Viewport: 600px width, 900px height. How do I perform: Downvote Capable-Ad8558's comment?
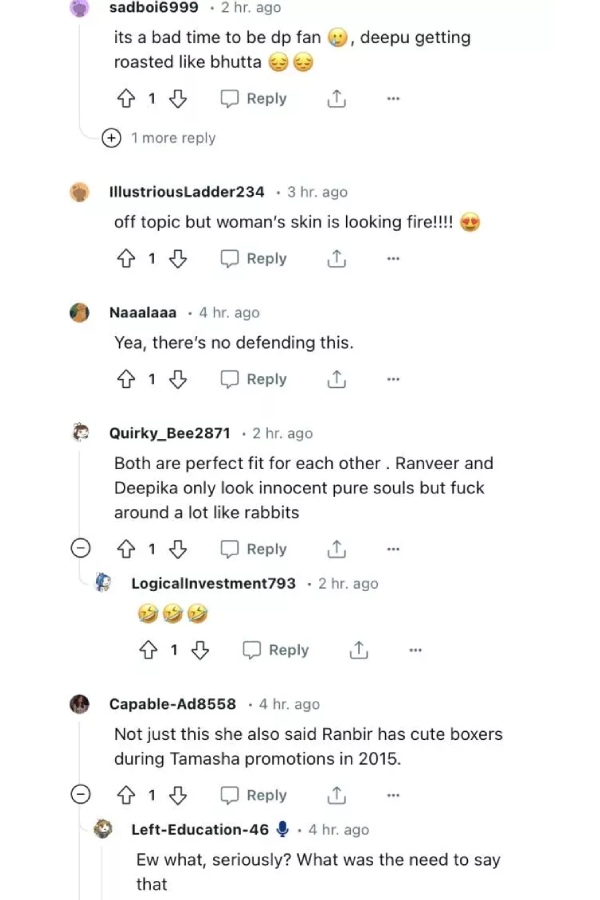pos(178,796)
